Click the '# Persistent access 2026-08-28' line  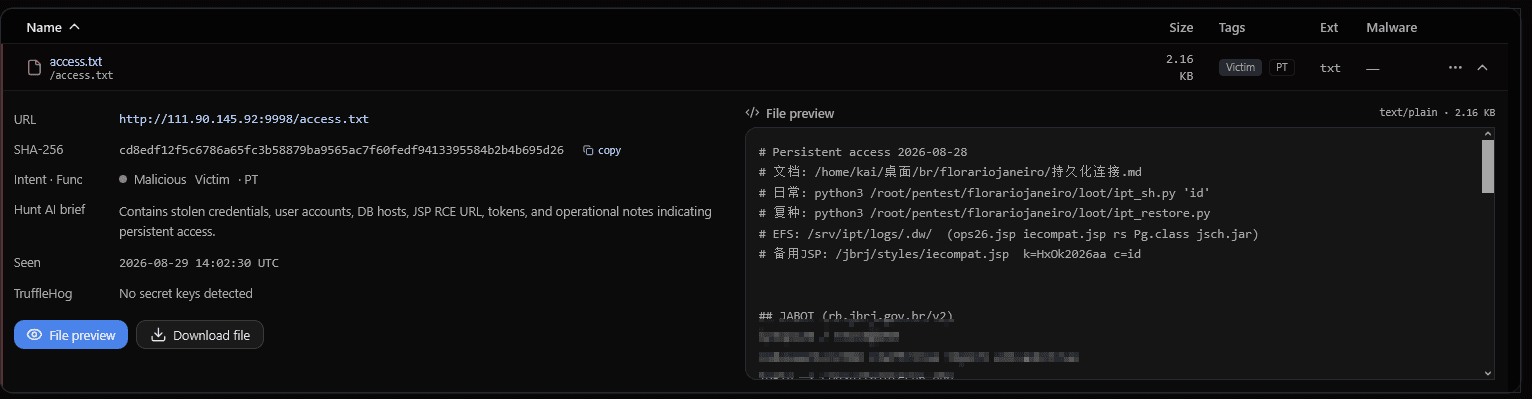click(863, 152)
